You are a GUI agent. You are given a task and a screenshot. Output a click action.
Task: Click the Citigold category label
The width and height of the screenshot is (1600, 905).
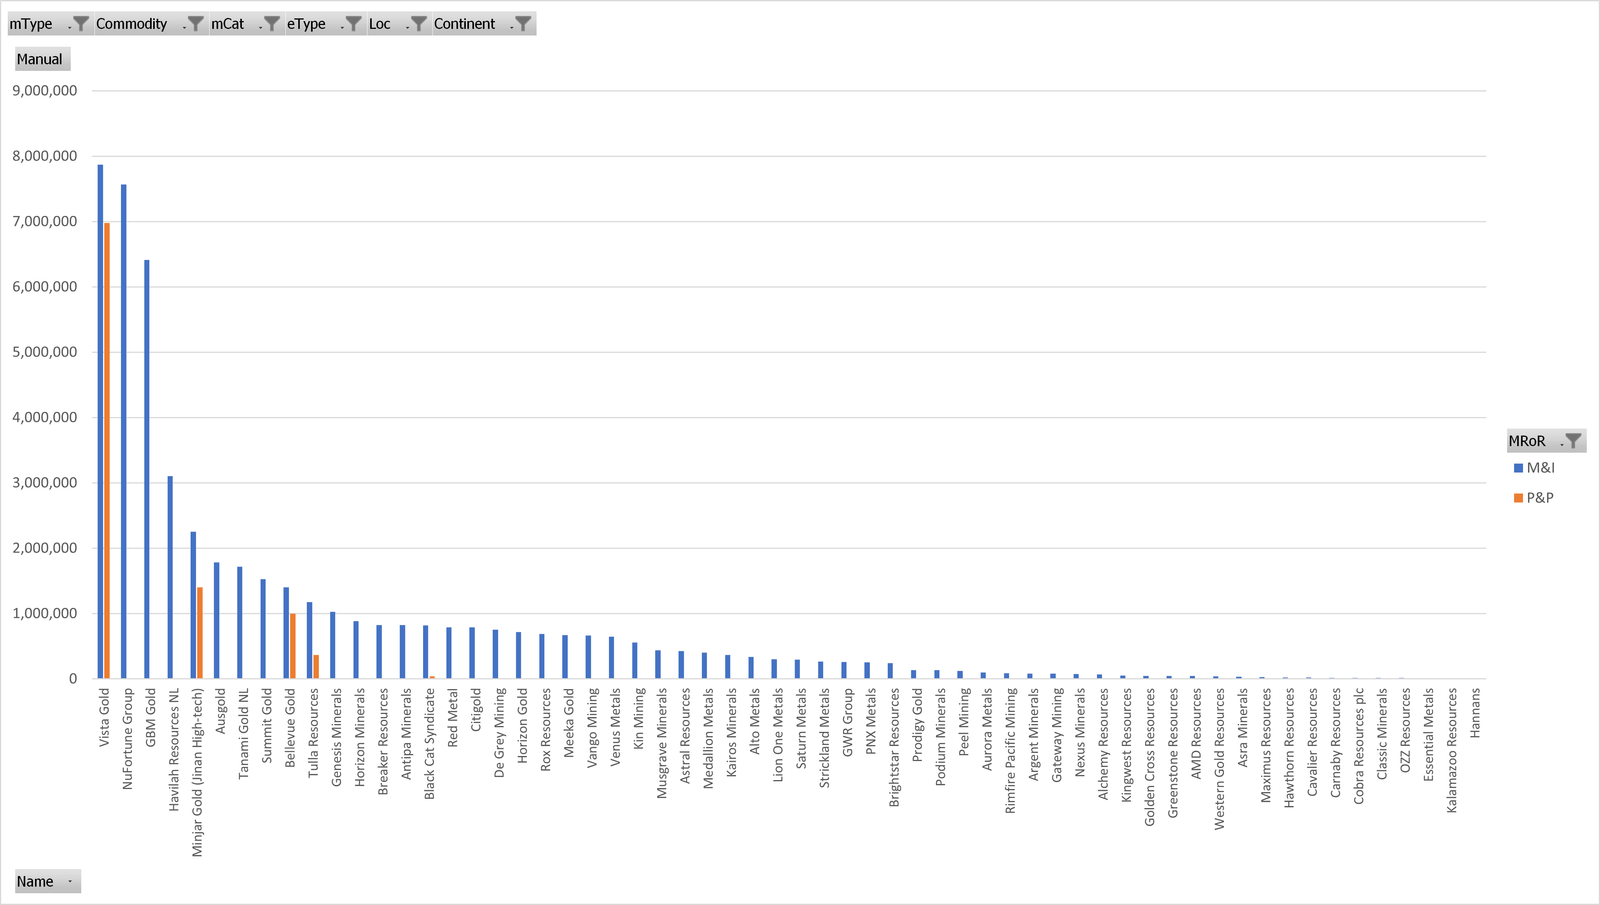(x=477, y=712)
